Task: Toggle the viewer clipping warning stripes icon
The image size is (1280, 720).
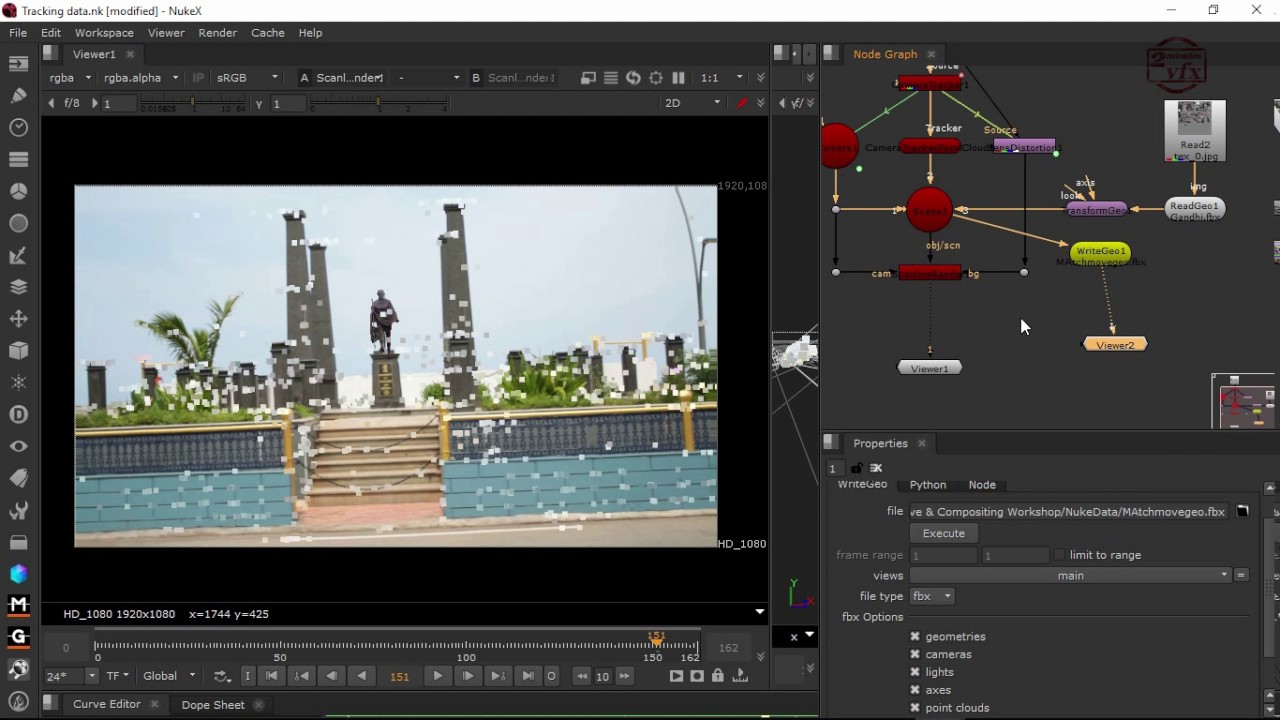Action: pos(611,78)
